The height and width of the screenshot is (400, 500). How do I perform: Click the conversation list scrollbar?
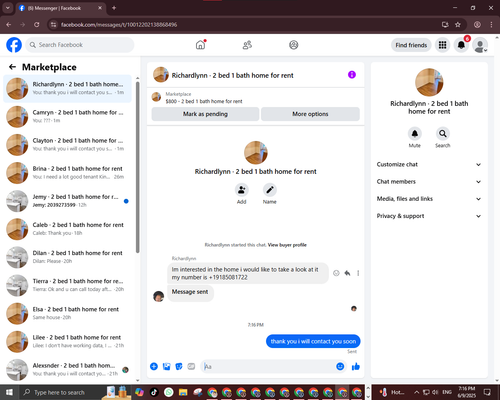[x=138, y=167]
